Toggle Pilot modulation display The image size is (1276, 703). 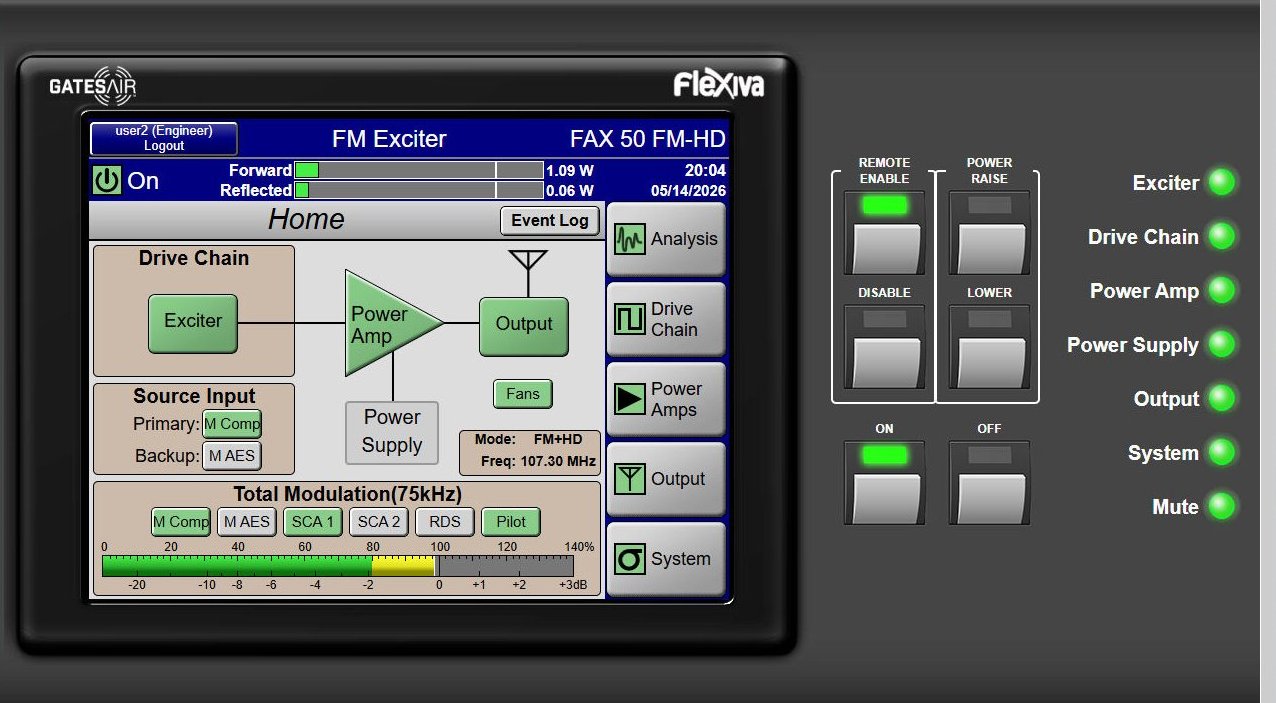[511, 521]
